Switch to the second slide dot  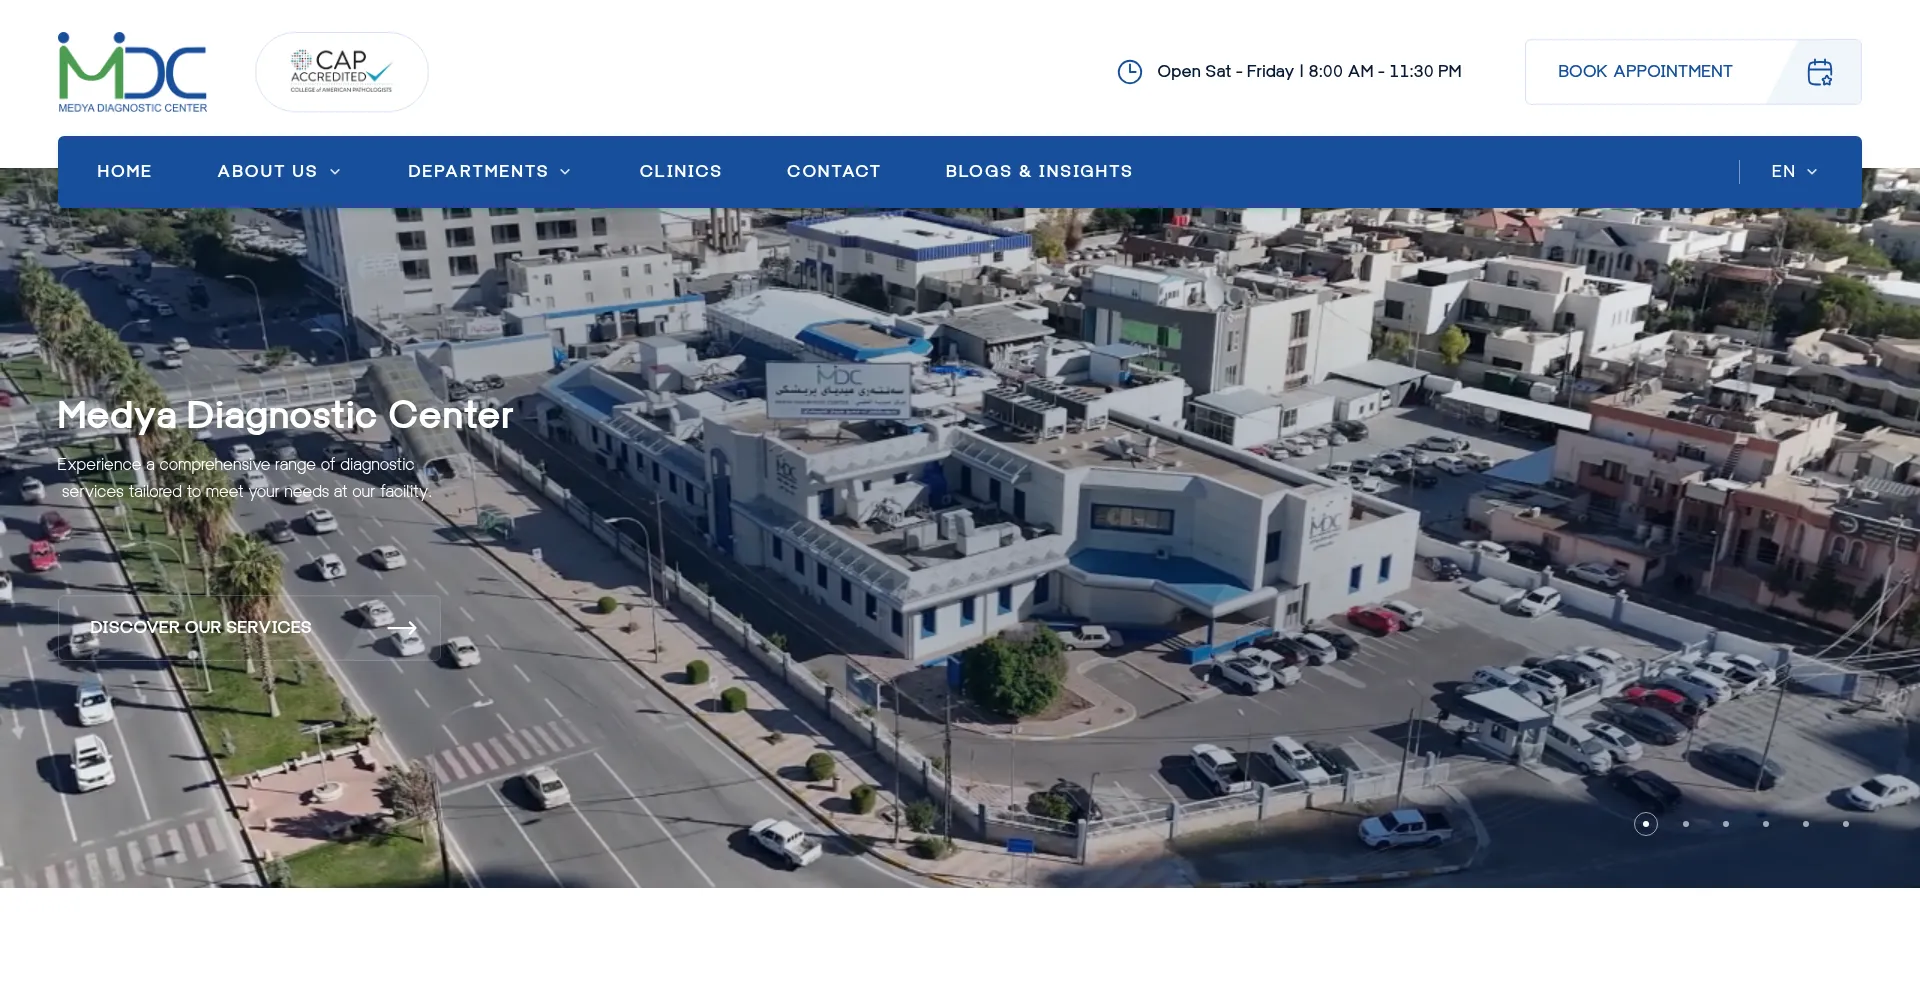click(x=1686, y=824)
